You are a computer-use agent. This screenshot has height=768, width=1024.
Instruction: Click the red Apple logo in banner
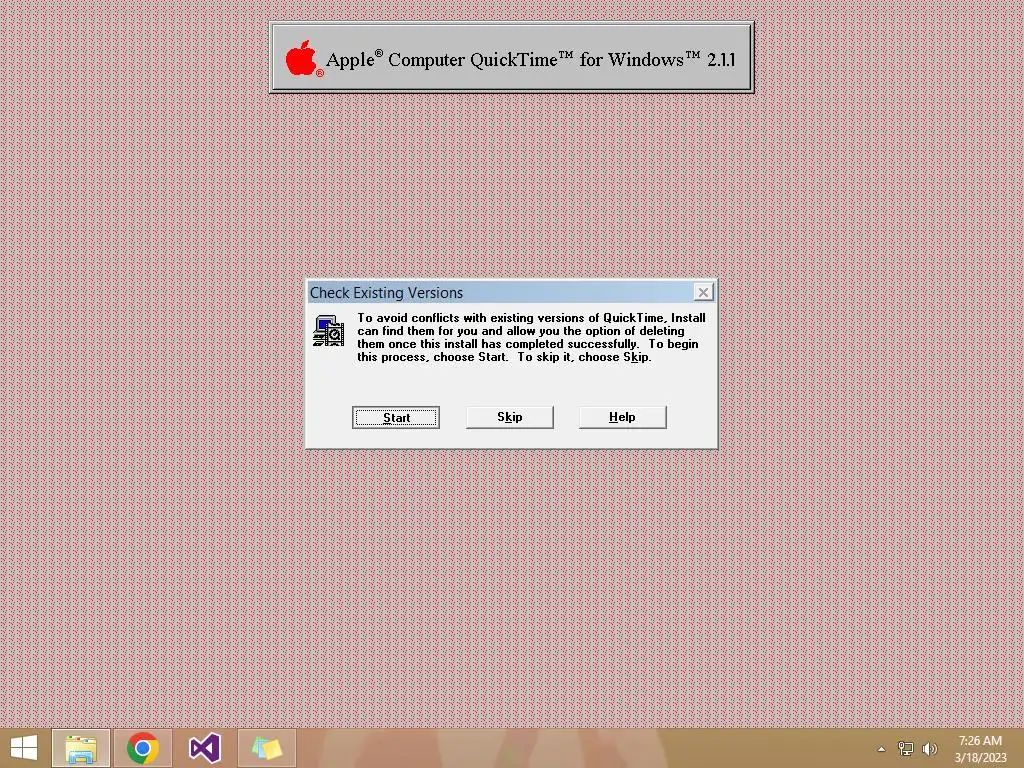pos(302,58)
